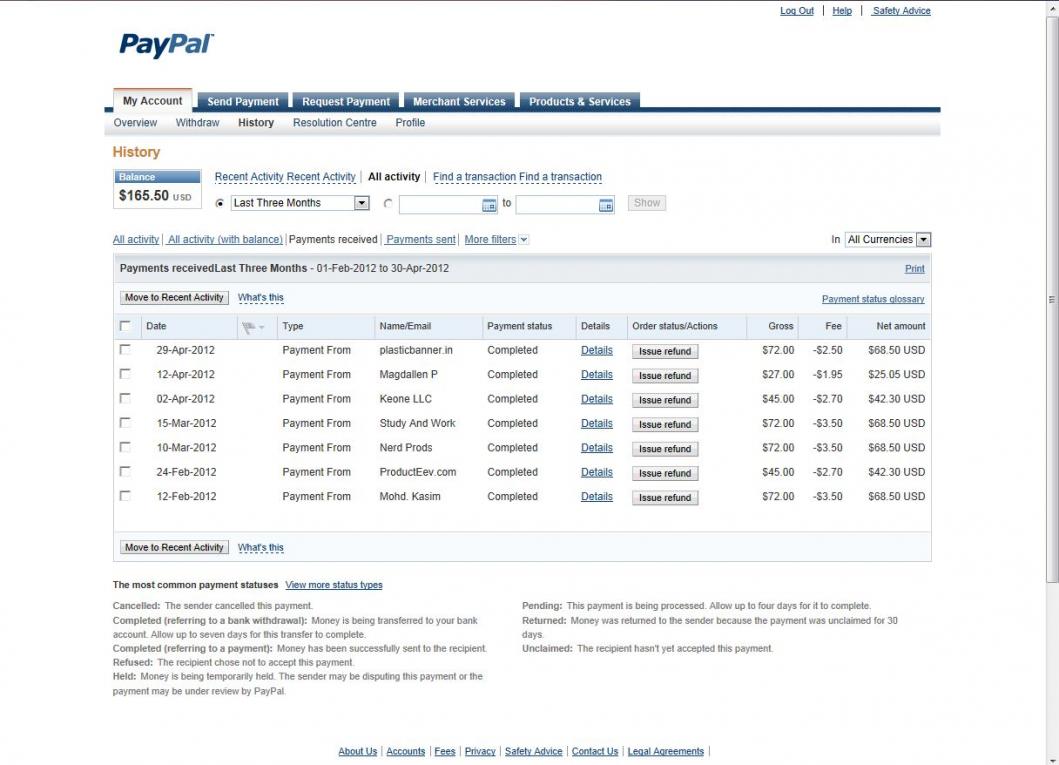
Task: Go to the Withdraw subtab
Action: click(x=197, y=123)
